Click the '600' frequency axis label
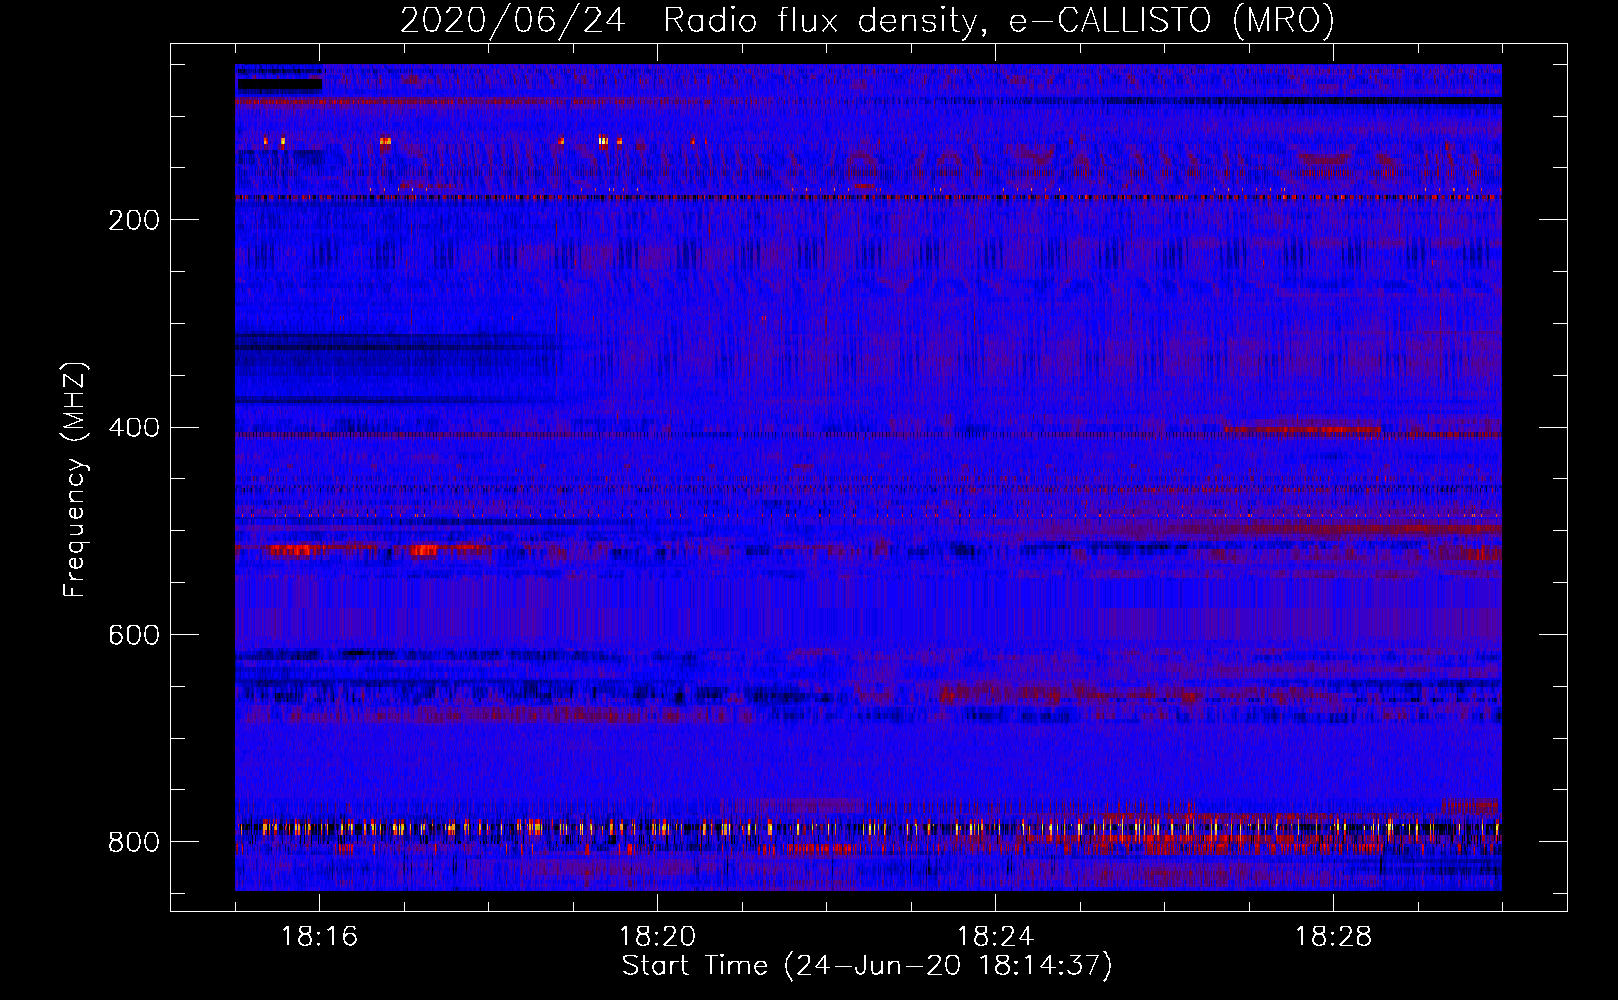 [x=134, y=636]
